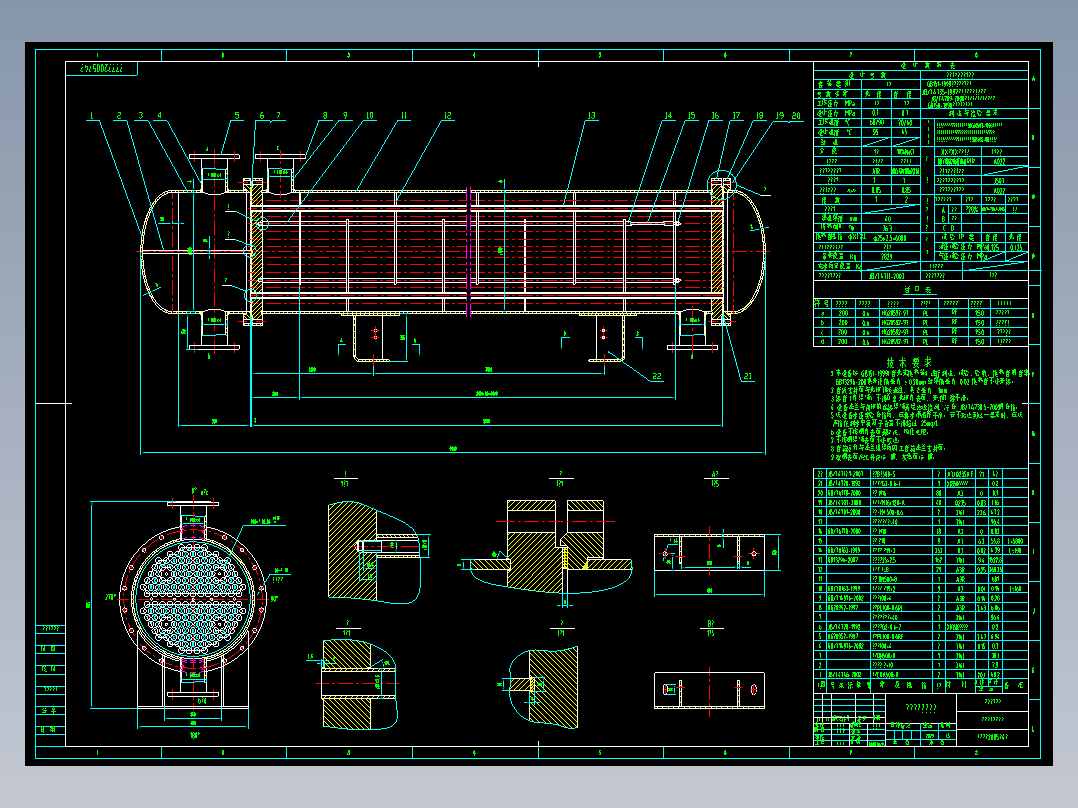Click part callout number 20
The image size is (1078, 808).
click(796, 116)
